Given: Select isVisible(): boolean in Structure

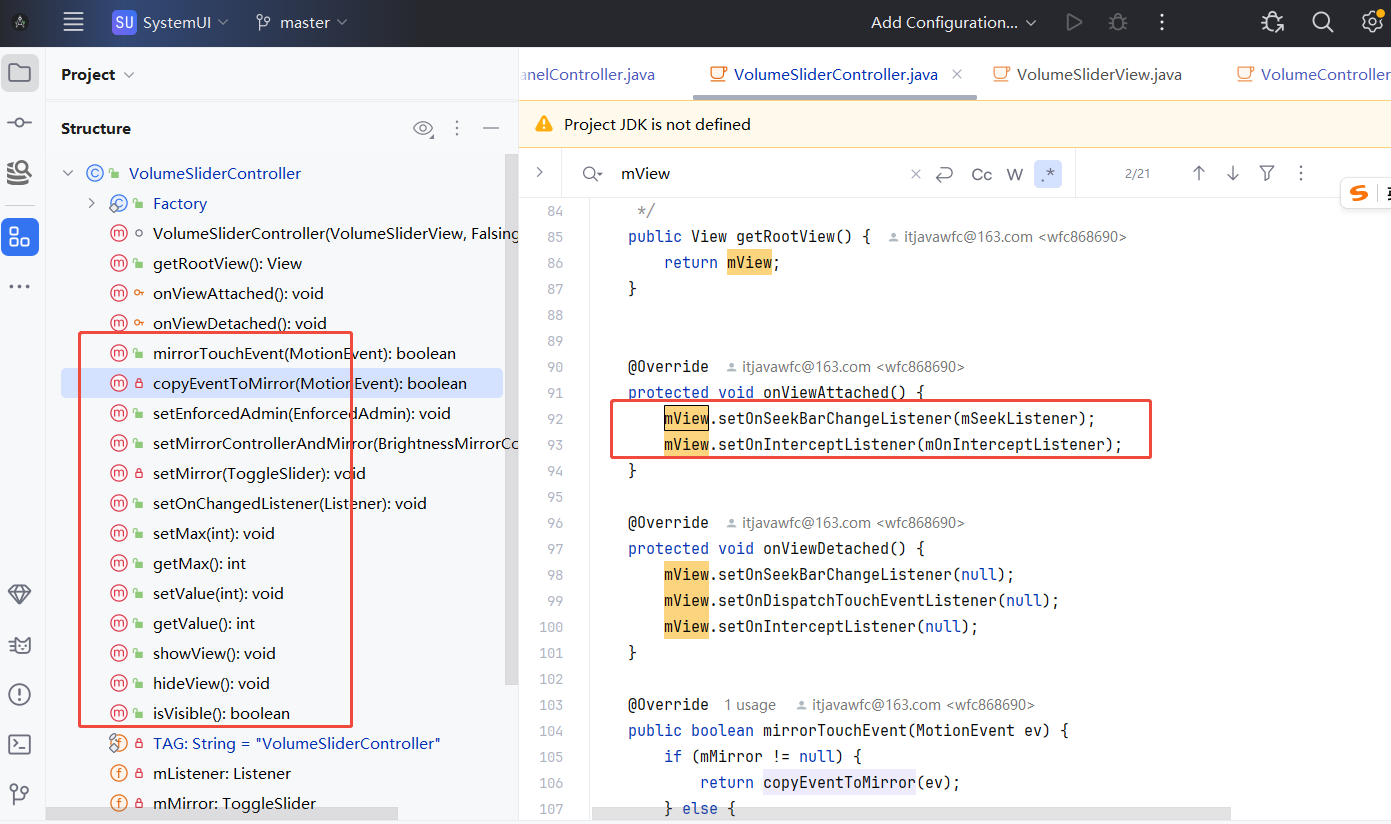Looking at the screenshot, I should (221, 714).
